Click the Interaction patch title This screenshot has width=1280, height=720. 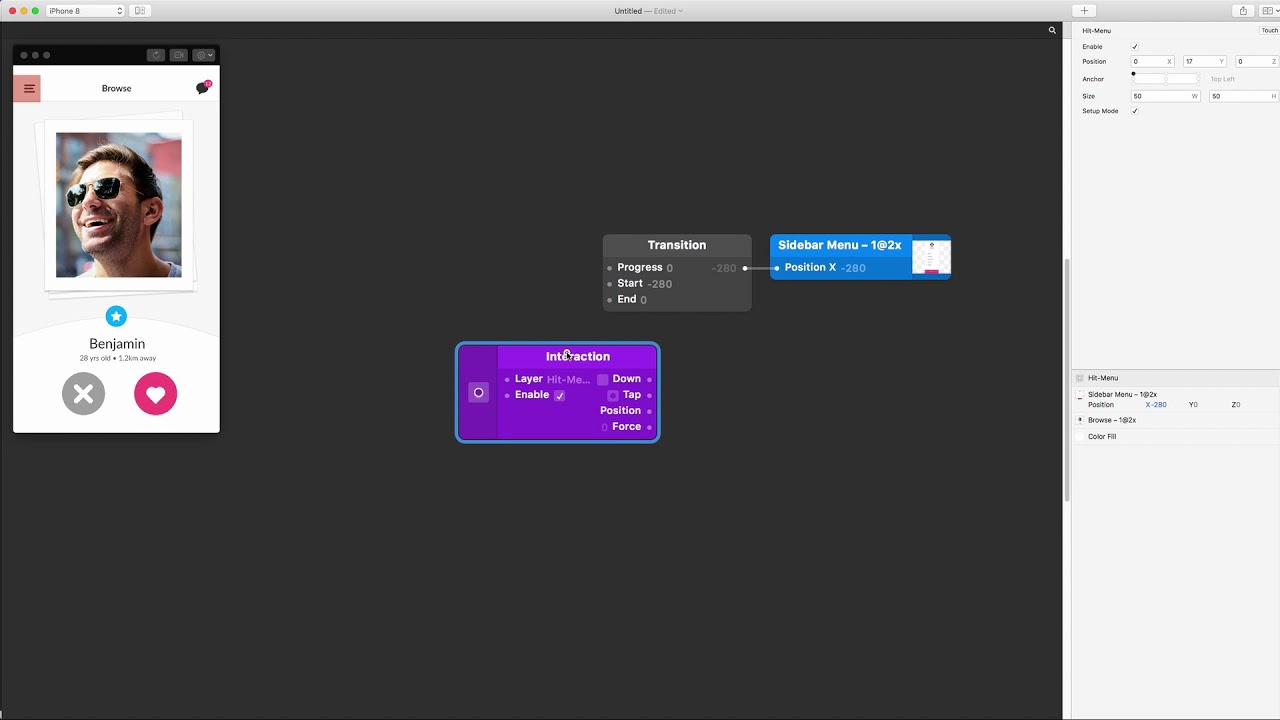tap(578, 357)
